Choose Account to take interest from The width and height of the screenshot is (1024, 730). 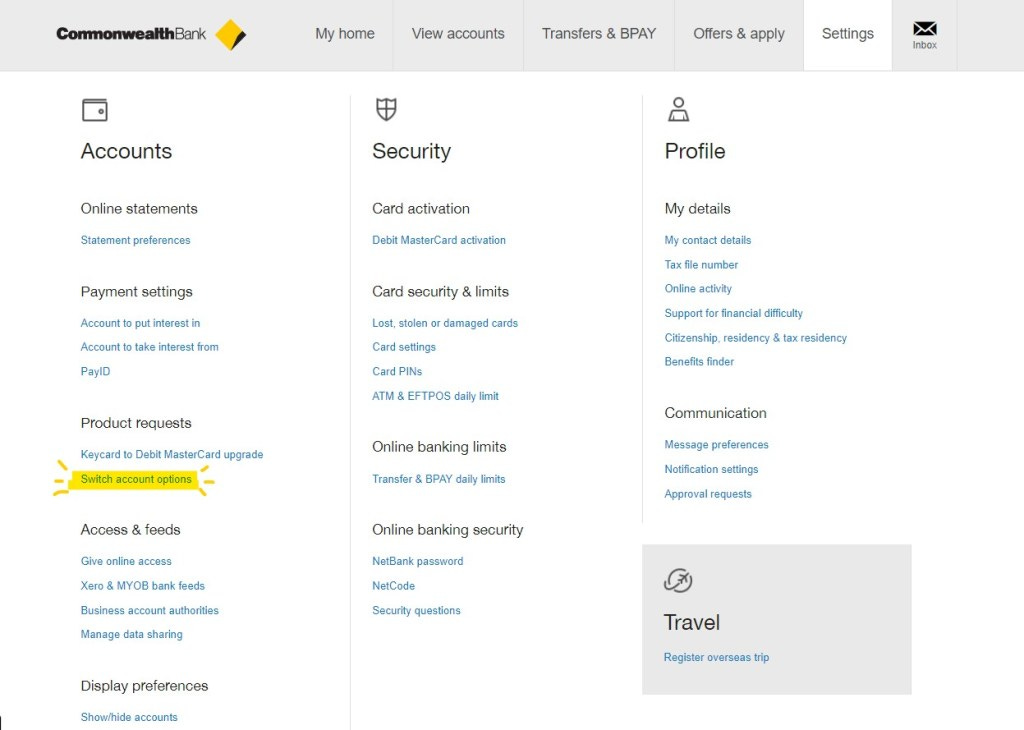[x=150, y=347]
